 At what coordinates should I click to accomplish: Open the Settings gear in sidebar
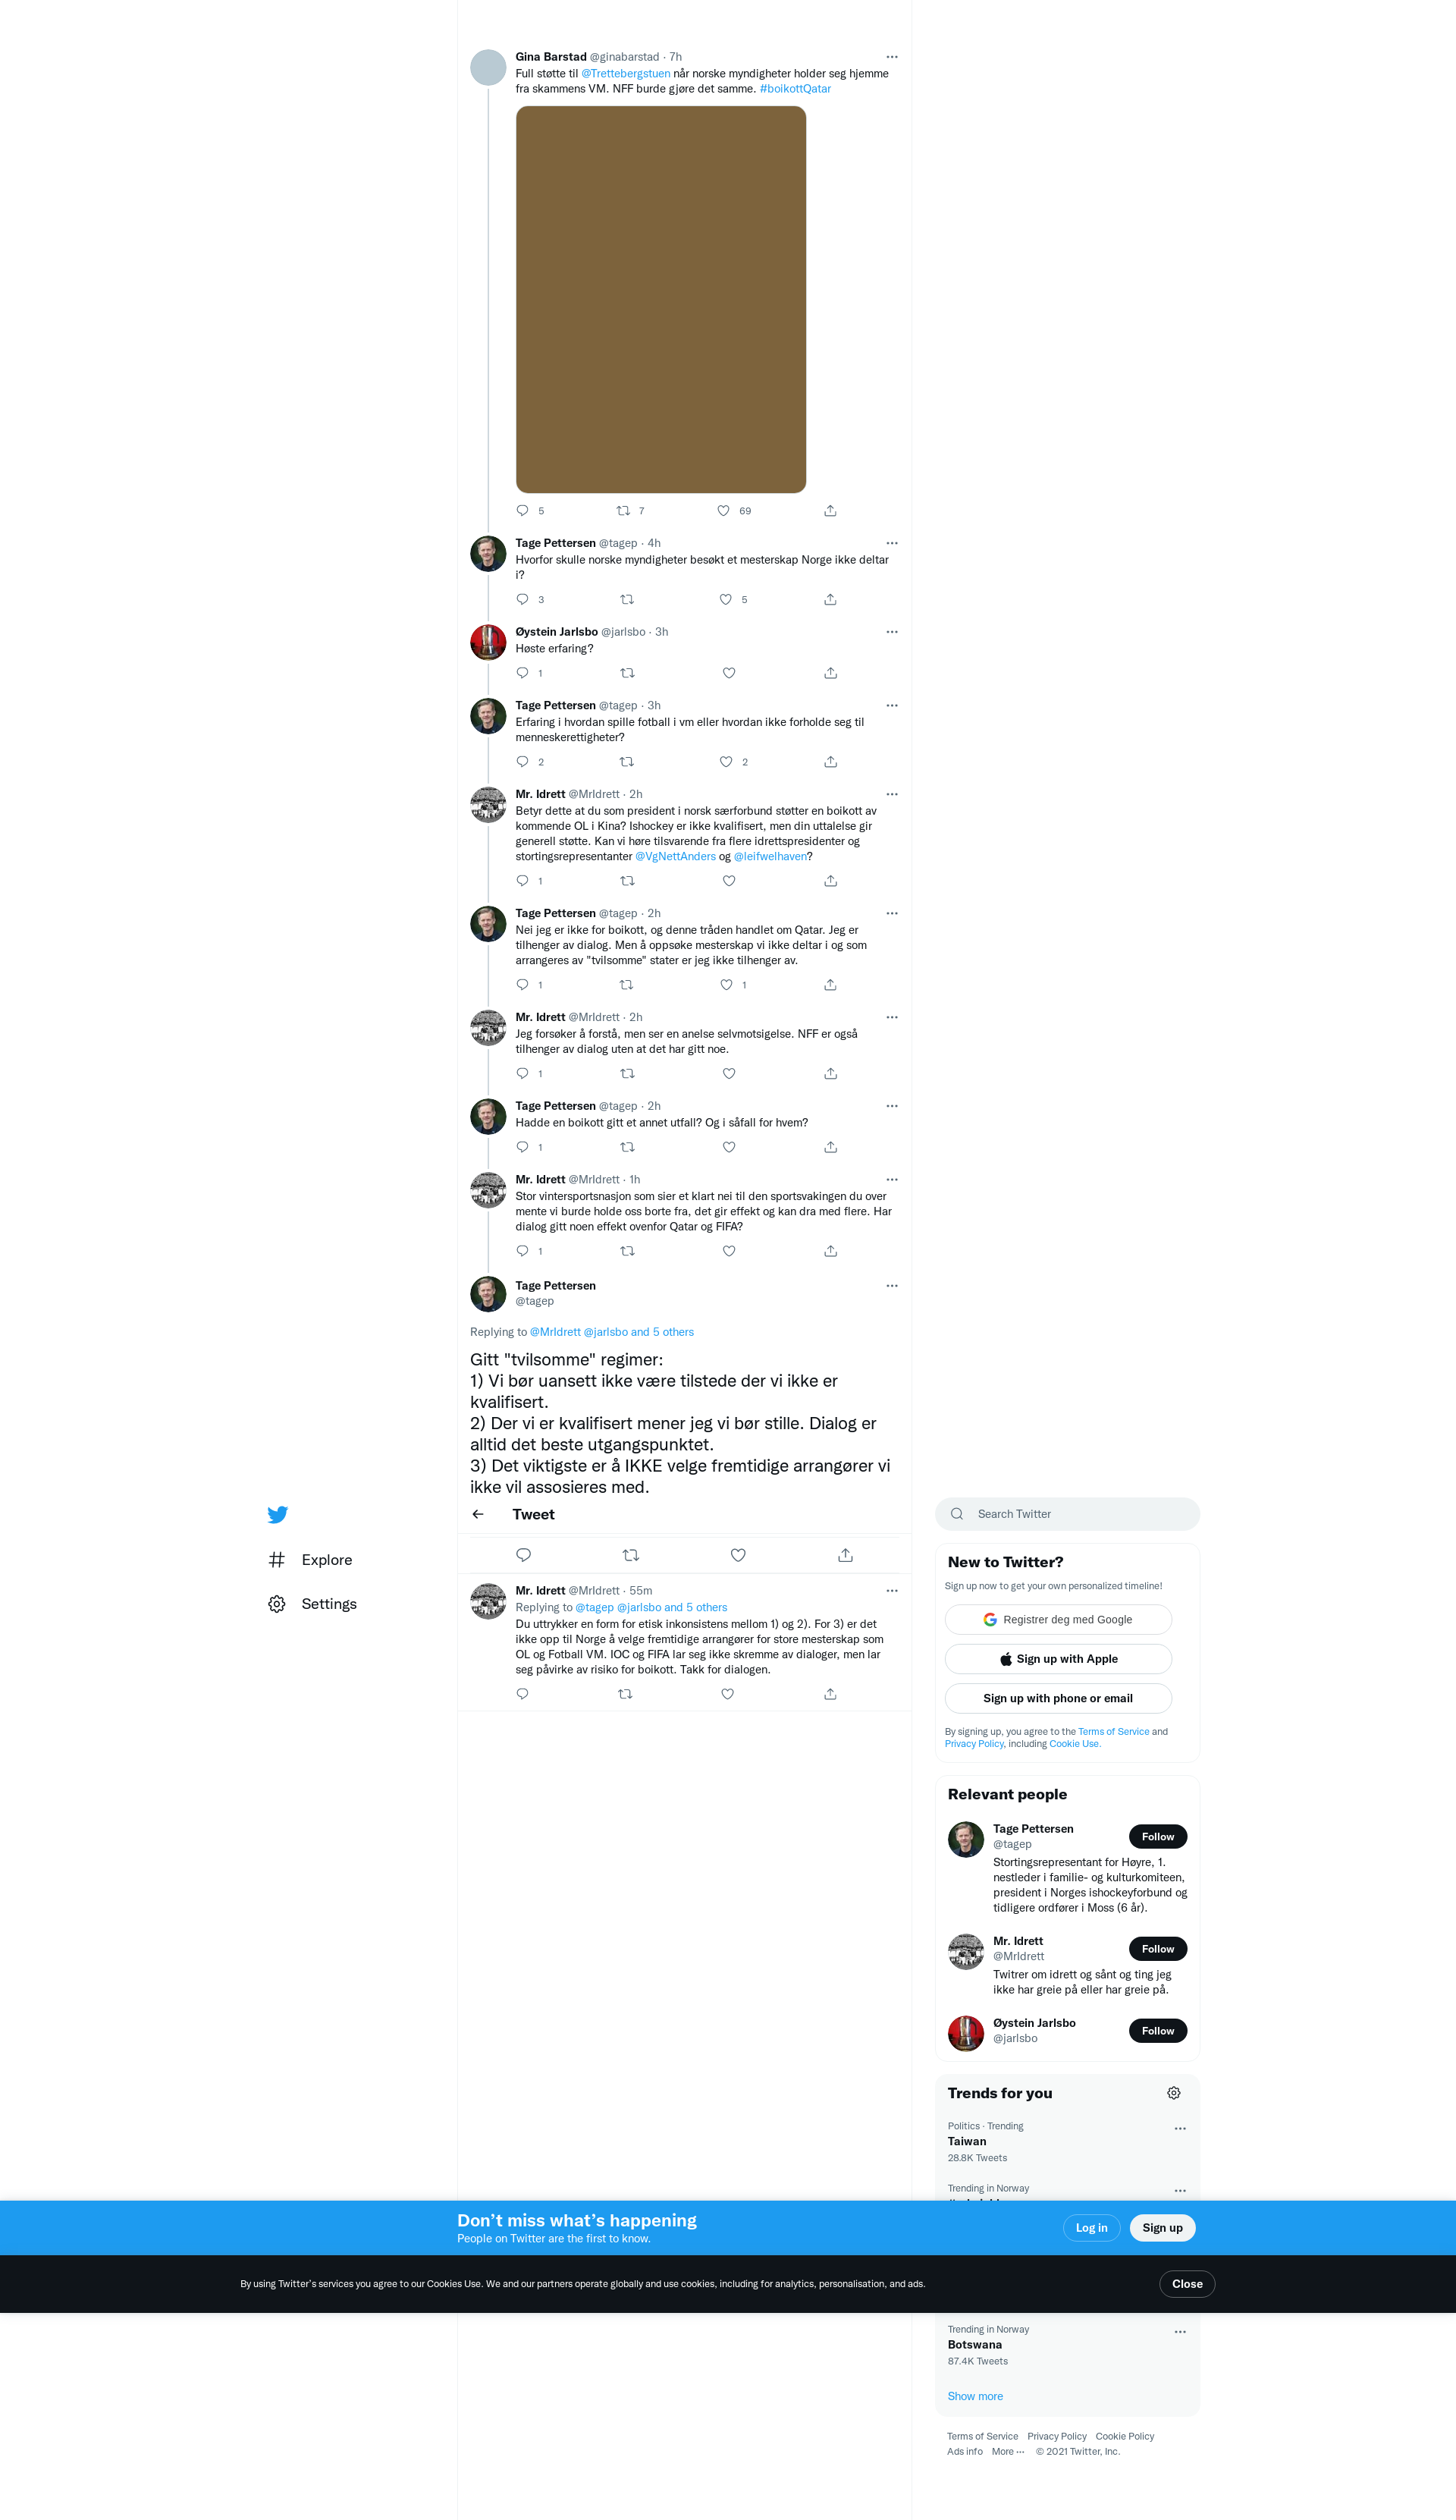[277, 1604]
